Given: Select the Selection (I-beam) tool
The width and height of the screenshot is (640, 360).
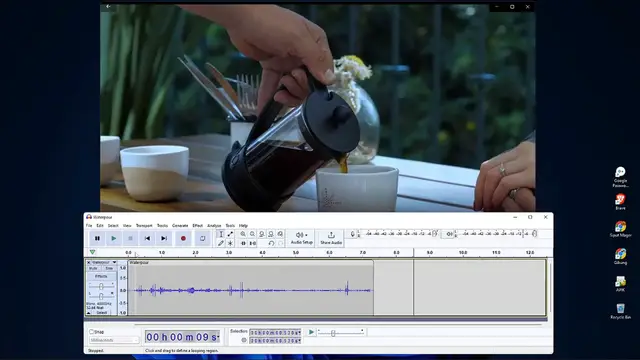Looking at the screenshot, I should point(221,234).
